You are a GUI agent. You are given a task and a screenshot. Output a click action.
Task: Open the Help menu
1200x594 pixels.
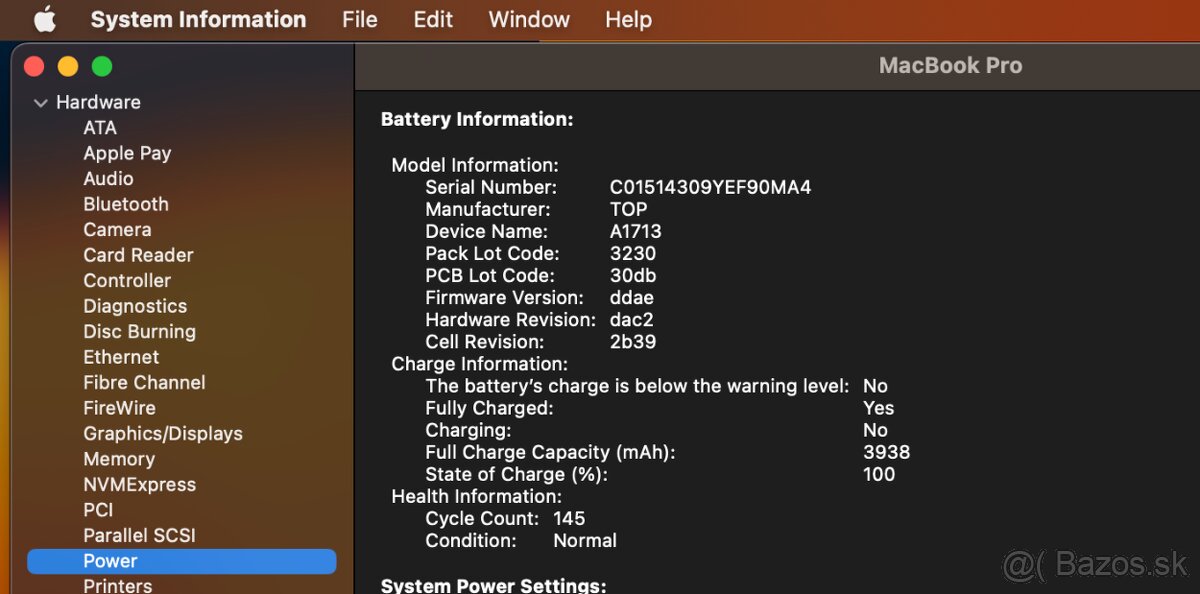628,19
